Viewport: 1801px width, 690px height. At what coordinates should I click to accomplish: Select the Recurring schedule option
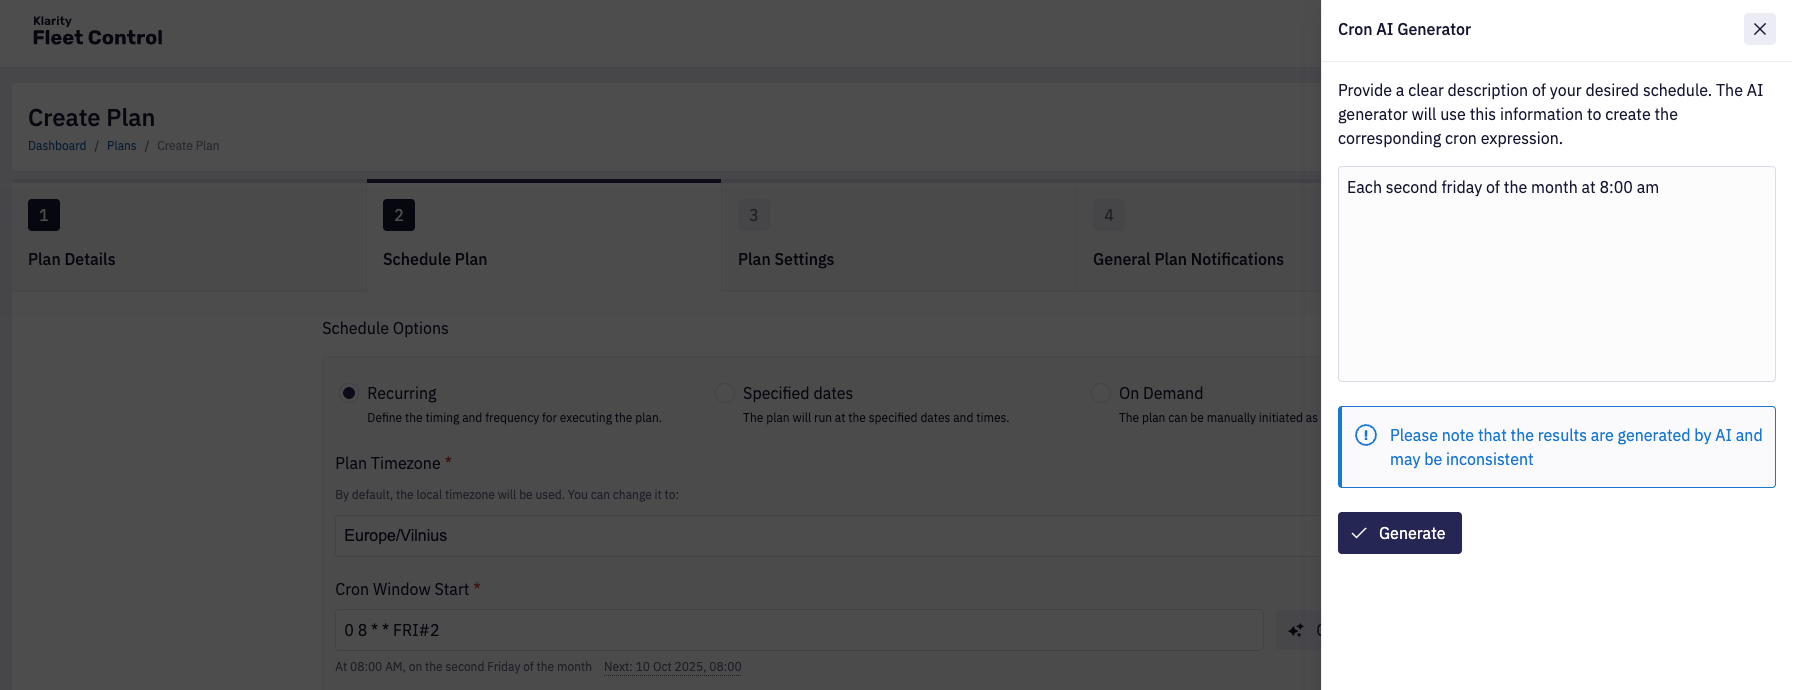[x=349, y=393]
